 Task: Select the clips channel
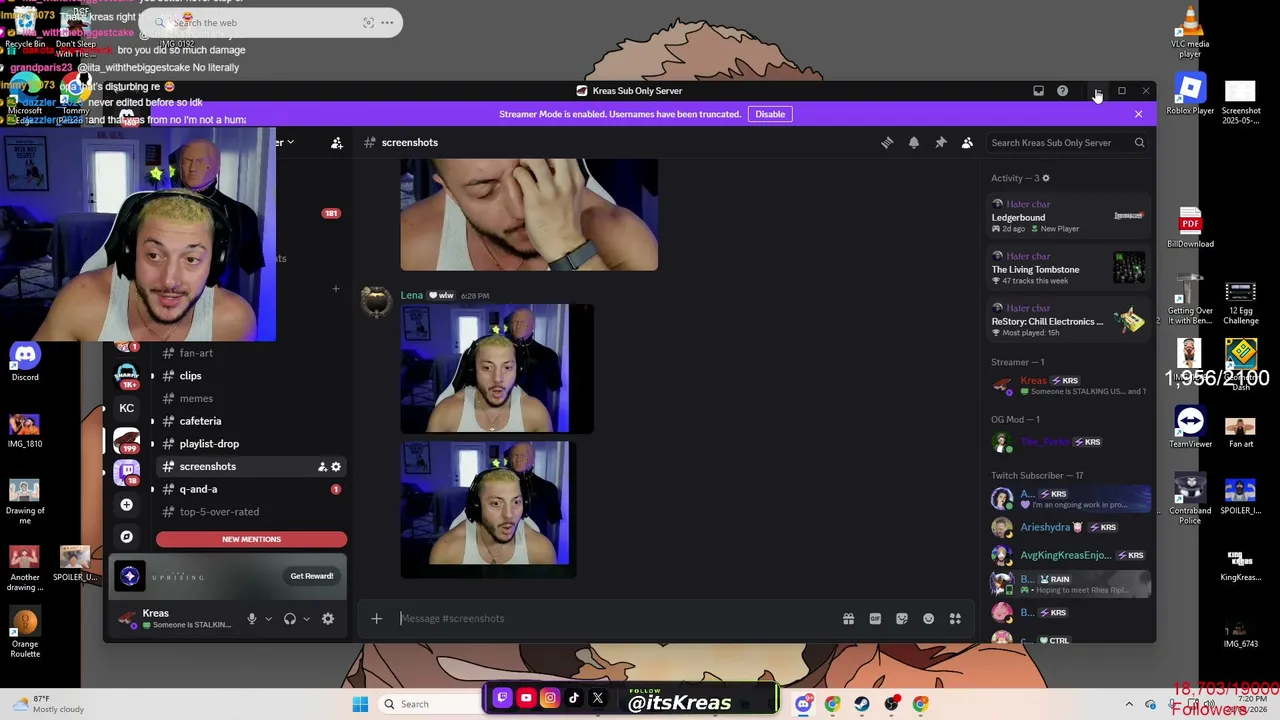click(190, 376)
